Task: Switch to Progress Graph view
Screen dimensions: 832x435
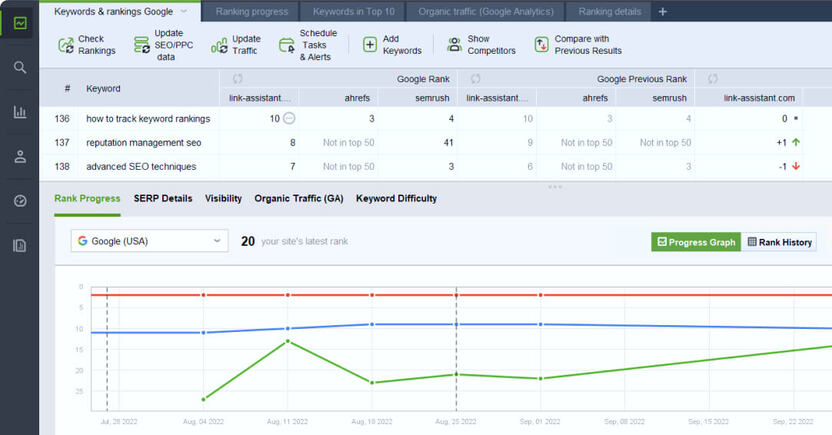Action: (694, 242)
